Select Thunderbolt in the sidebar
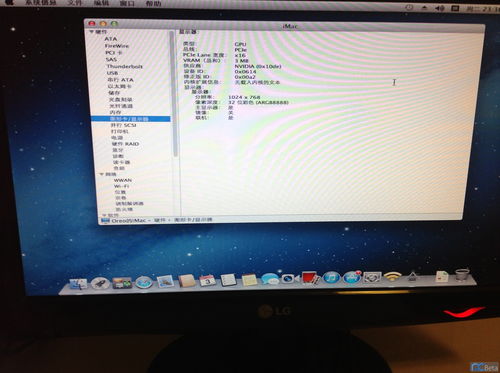 [x=124, y=66]
